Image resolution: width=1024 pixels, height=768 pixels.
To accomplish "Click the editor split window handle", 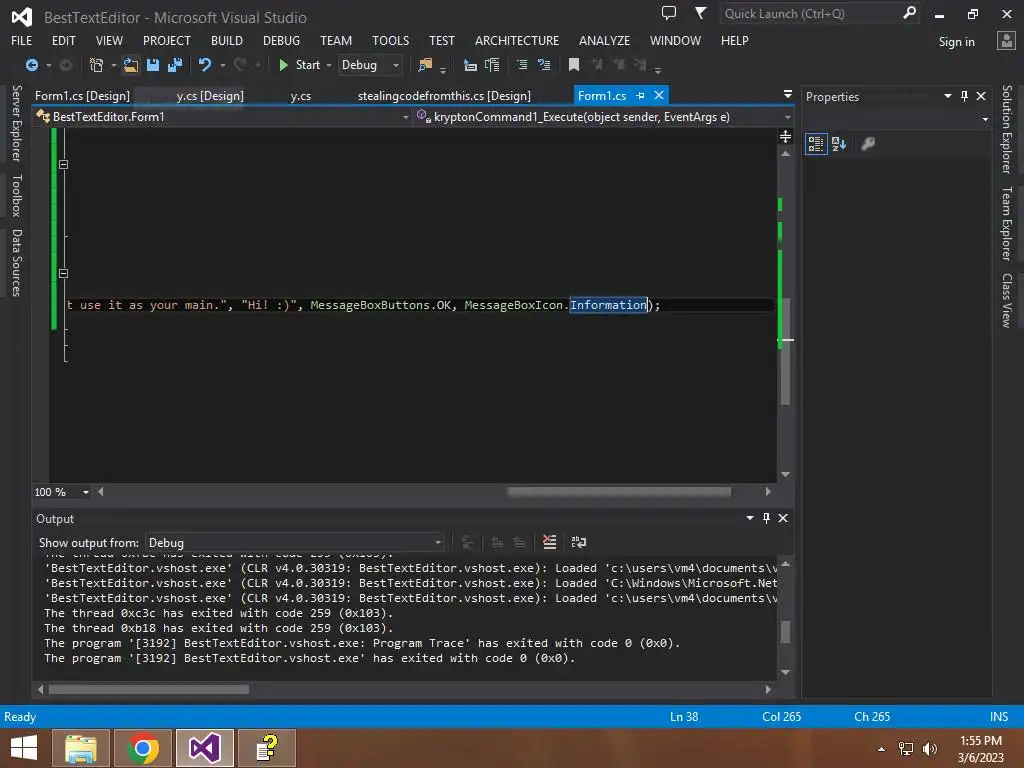I will coord(786,136).
